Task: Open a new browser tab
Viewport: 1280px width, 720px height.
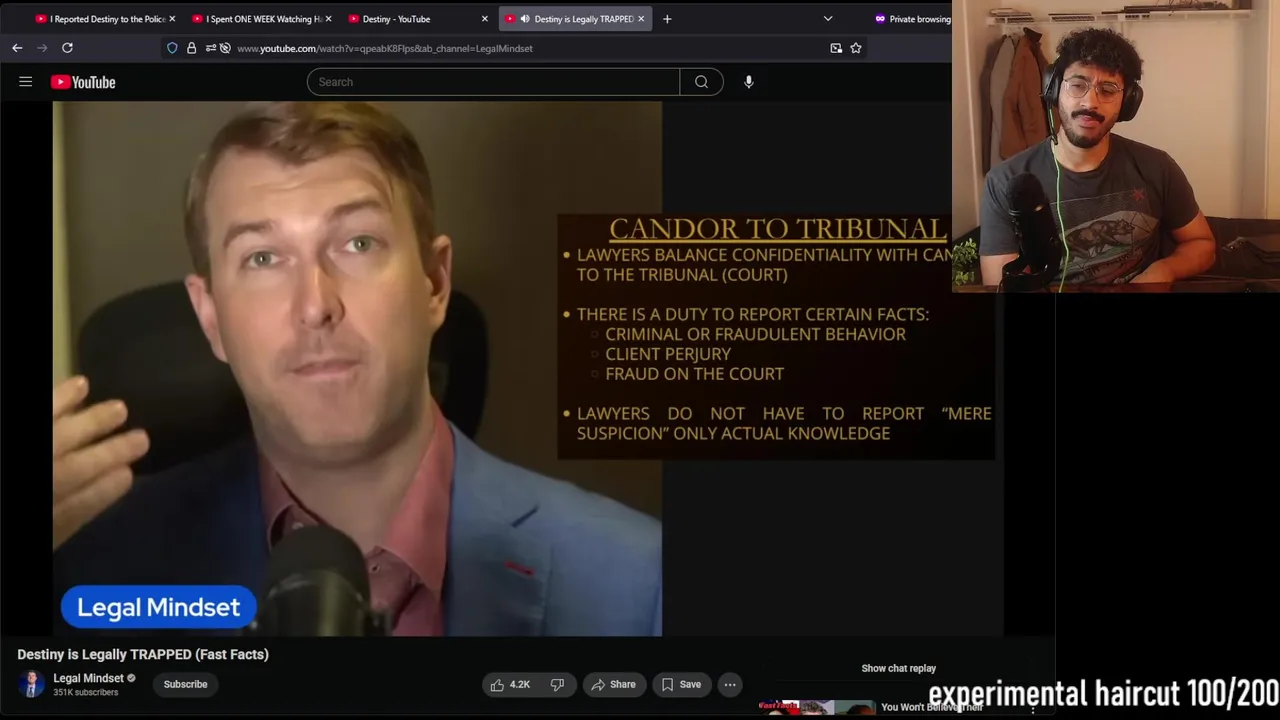Action: 667,19
